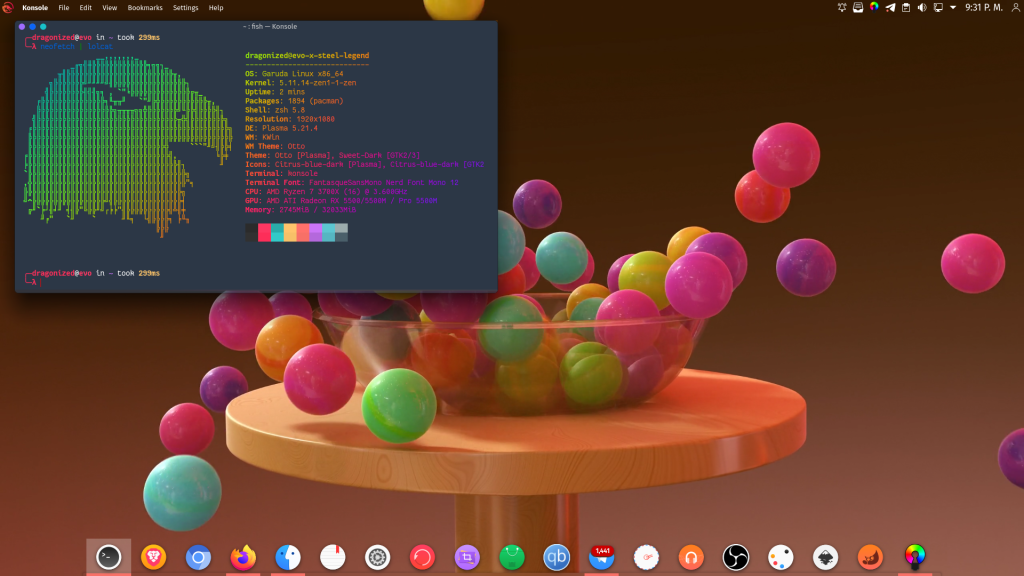
Task: Click the red color block in neofetch palette
Action: tap(264, 233)
